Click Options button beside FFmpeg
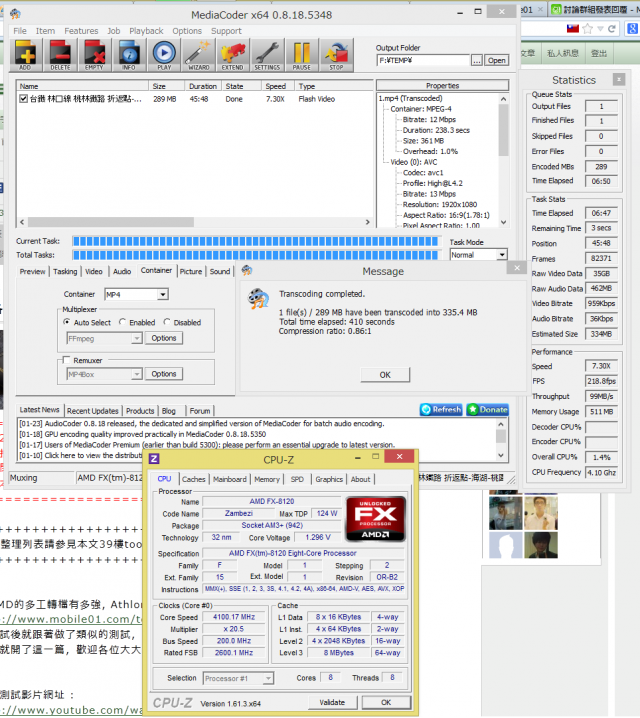 coord(163,338)
